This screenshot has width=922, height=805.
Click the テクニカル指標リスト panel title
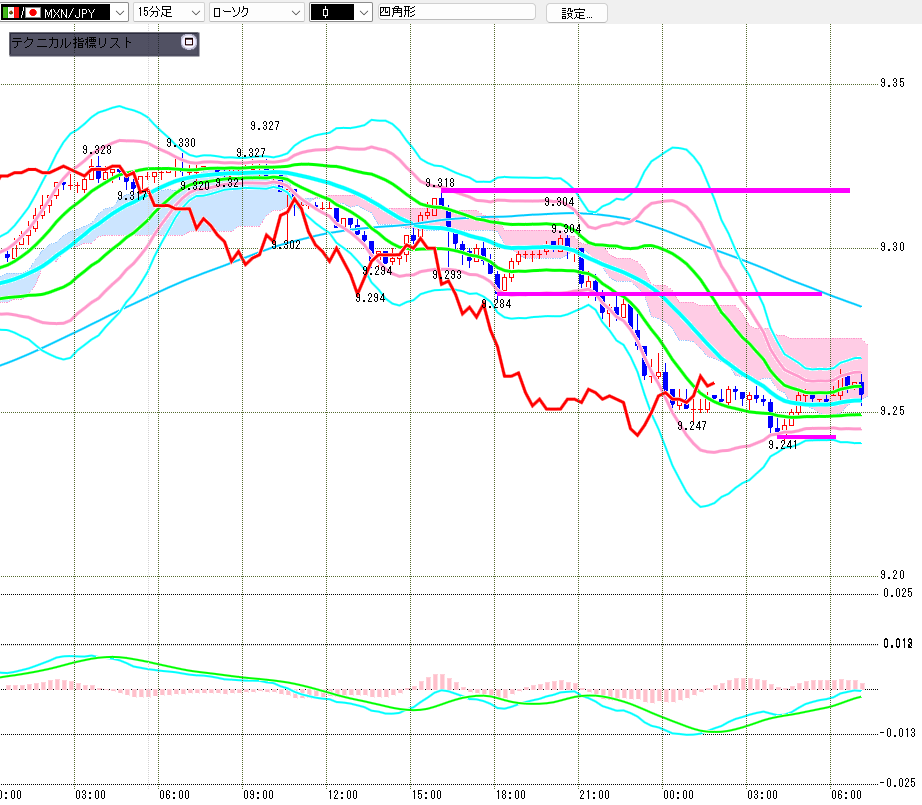pyautogui.click(x=72, y=43)
